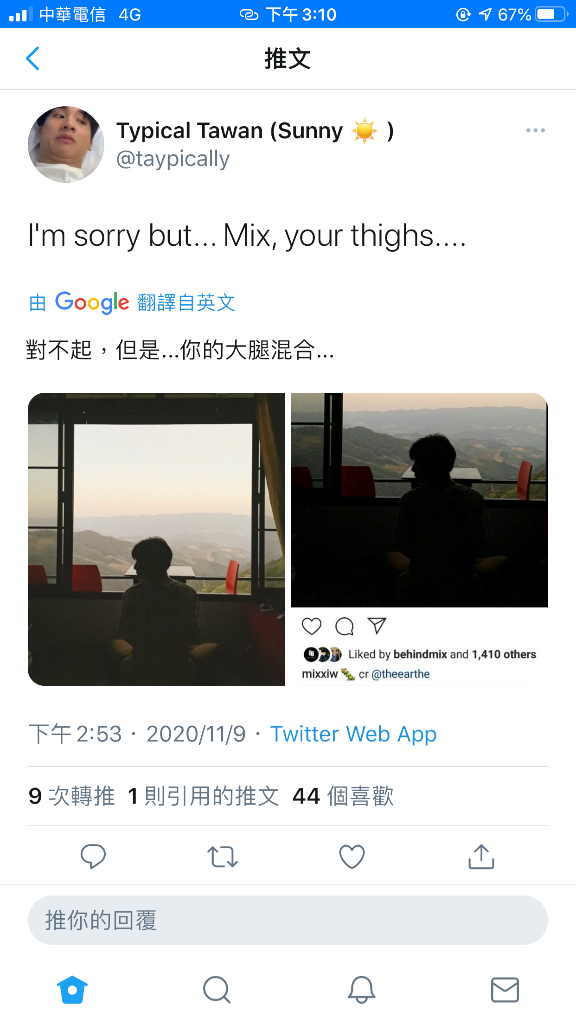Viewport: 576px width, 1024px height.
Task: View the 44 likes list
Action: 343,796
